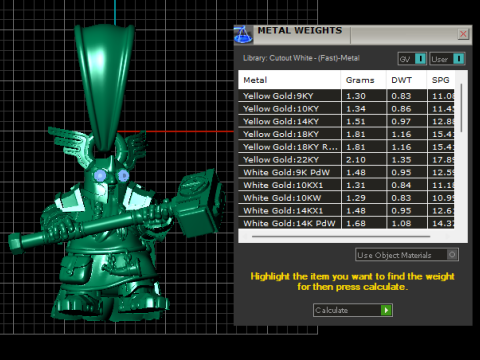Select the White Gold:10KW row
Viewport: 480px width, 360px height.
tap(346, 198)
